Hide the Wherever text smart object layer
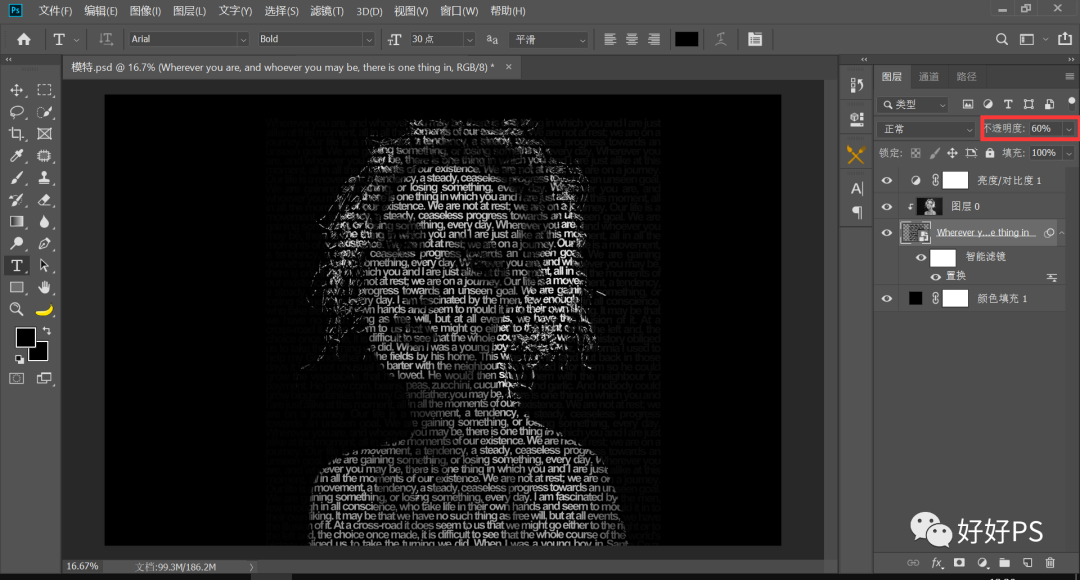This screenshot has width=1080, height=580. coord(887,233)
